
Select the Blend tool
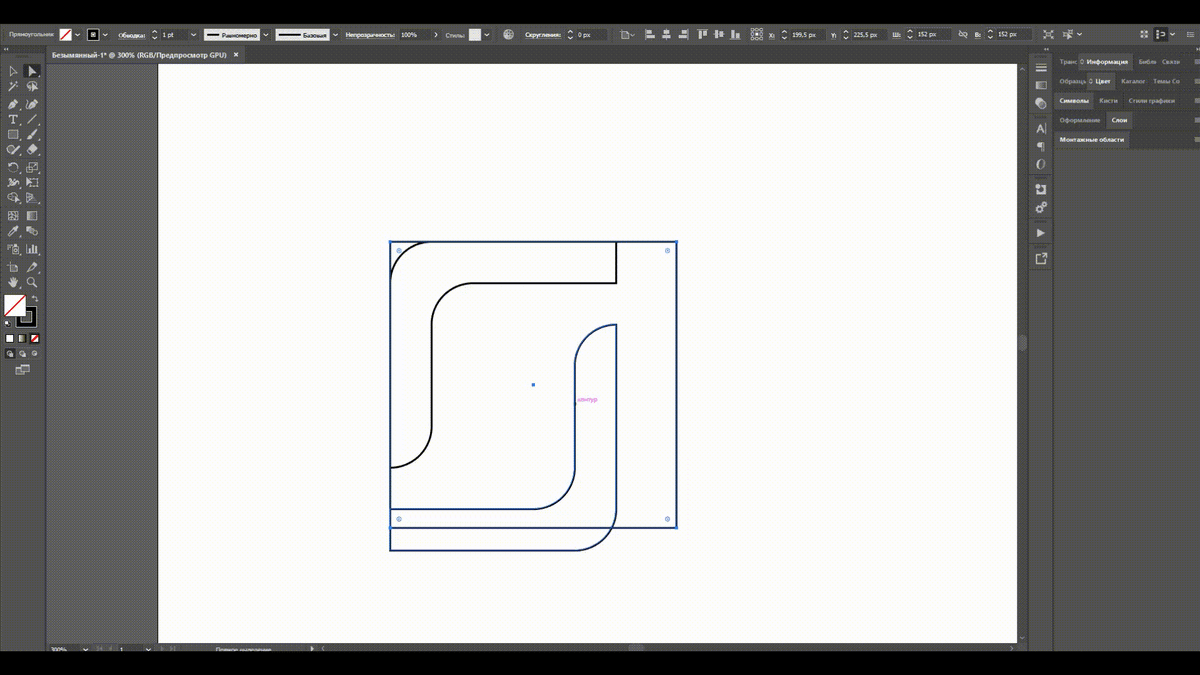(x=32, y=231)
